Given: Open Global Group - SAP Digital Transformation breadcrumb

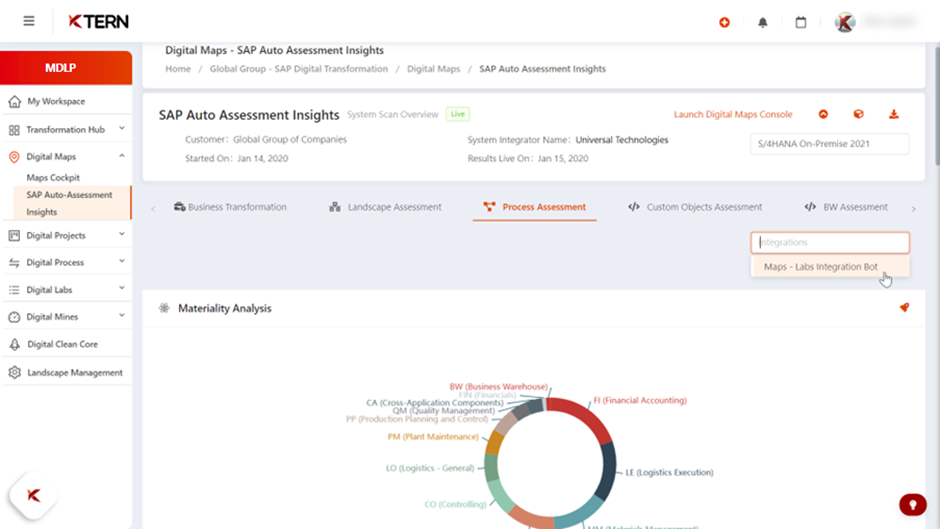Looking at the screenshot, I should pos(299,69).
